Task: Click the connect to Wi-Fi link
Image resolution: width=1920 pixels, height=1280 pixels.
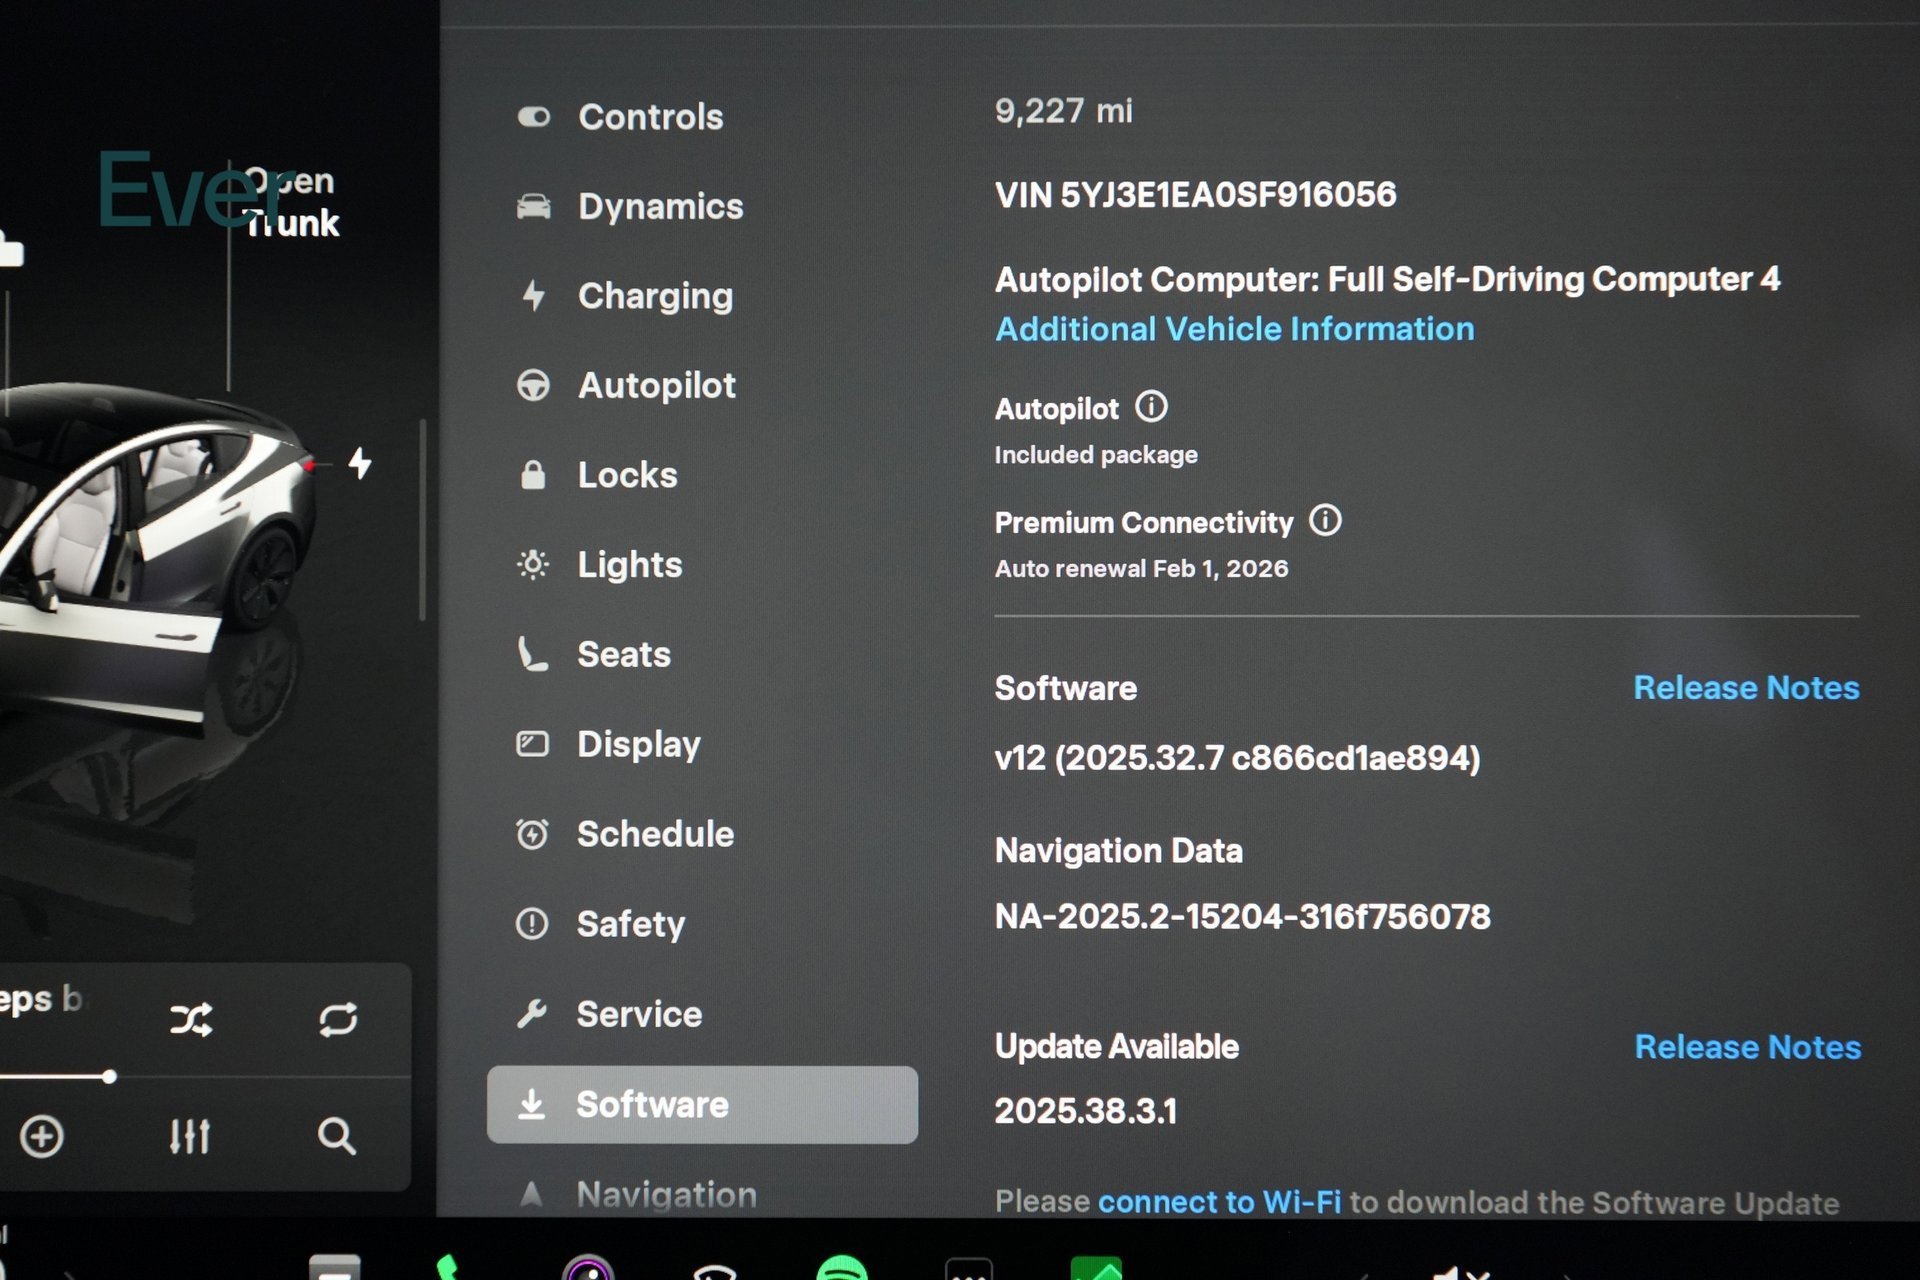Action: click(x=1219, y=1201)
